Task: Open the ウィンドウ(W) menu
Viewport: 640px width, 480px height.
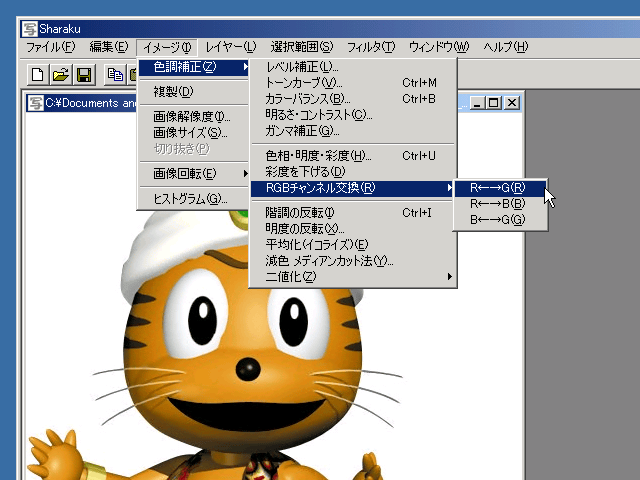Action: pyautogui.click(x=439, y=47)
